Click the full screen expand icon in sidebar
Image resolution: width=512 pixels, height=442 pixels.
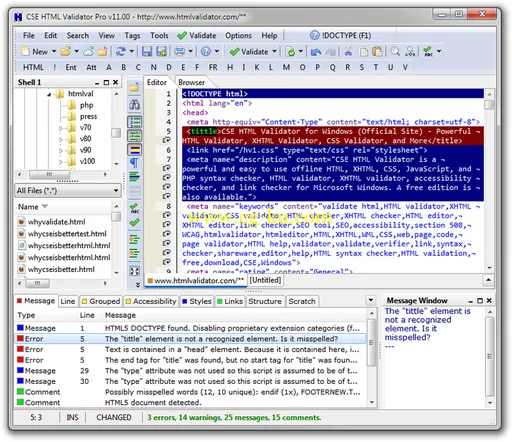[134, 271]
